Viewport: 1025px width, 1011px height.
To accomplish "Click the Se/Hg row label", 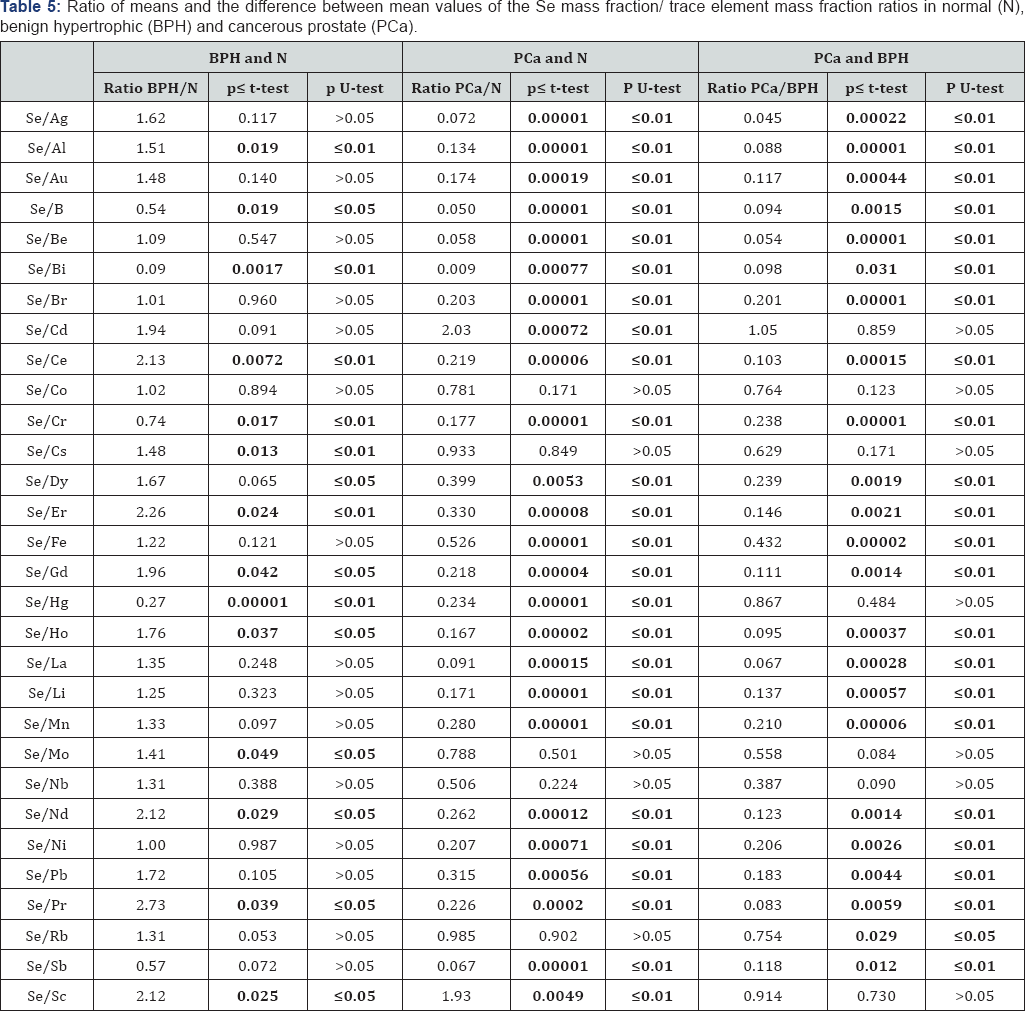I will (x=47, y=602).
